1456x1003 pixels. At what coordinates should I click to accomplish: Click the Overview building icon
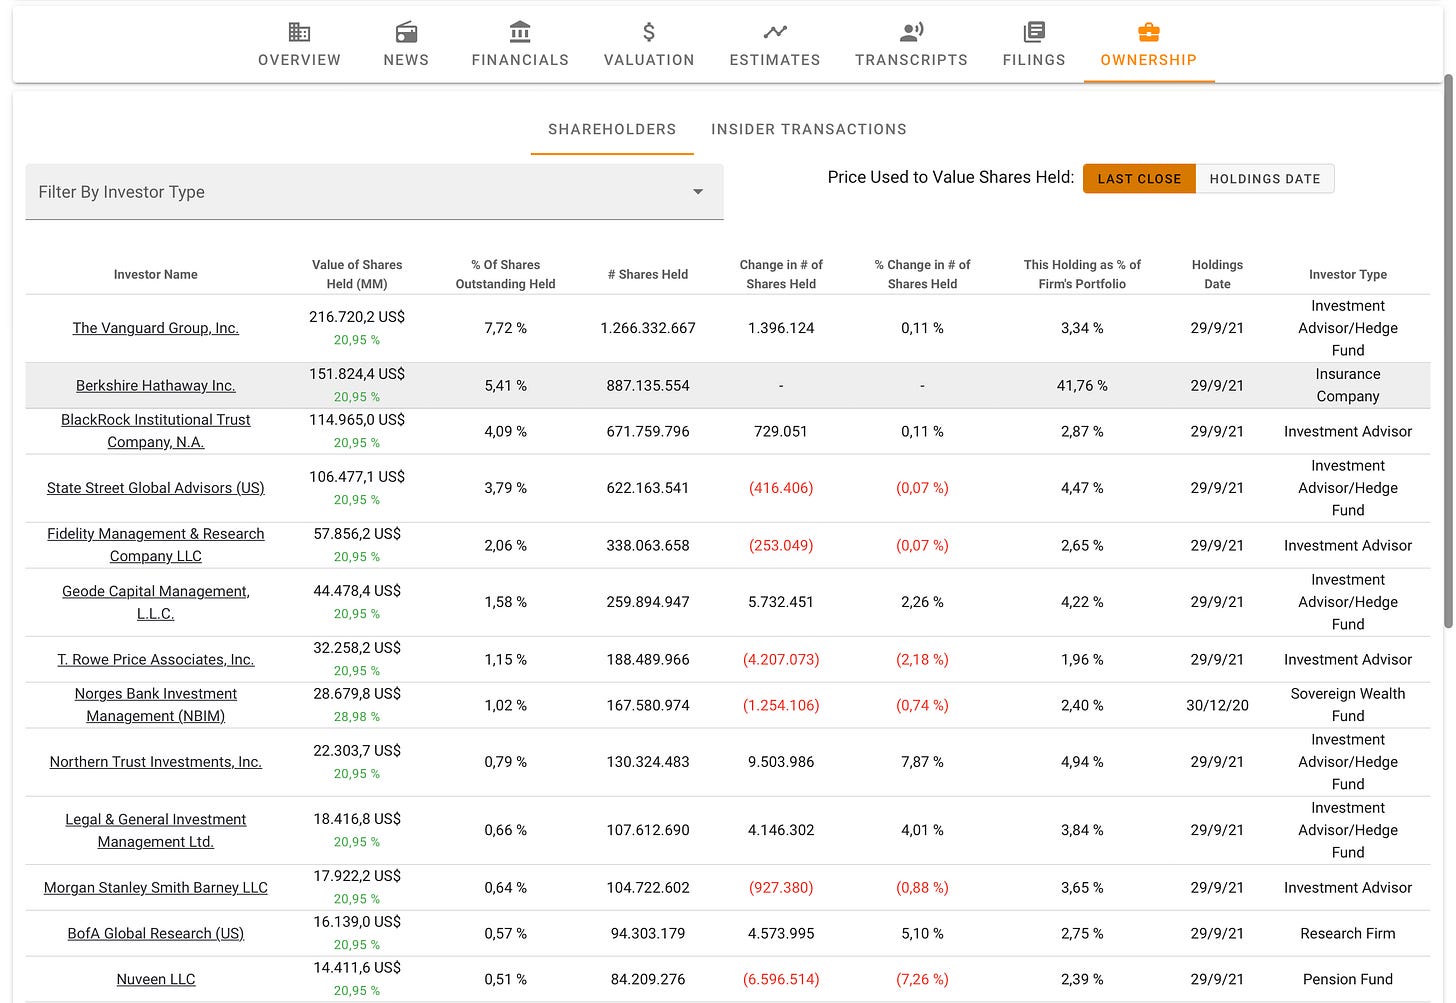click(x=299, y=32)
